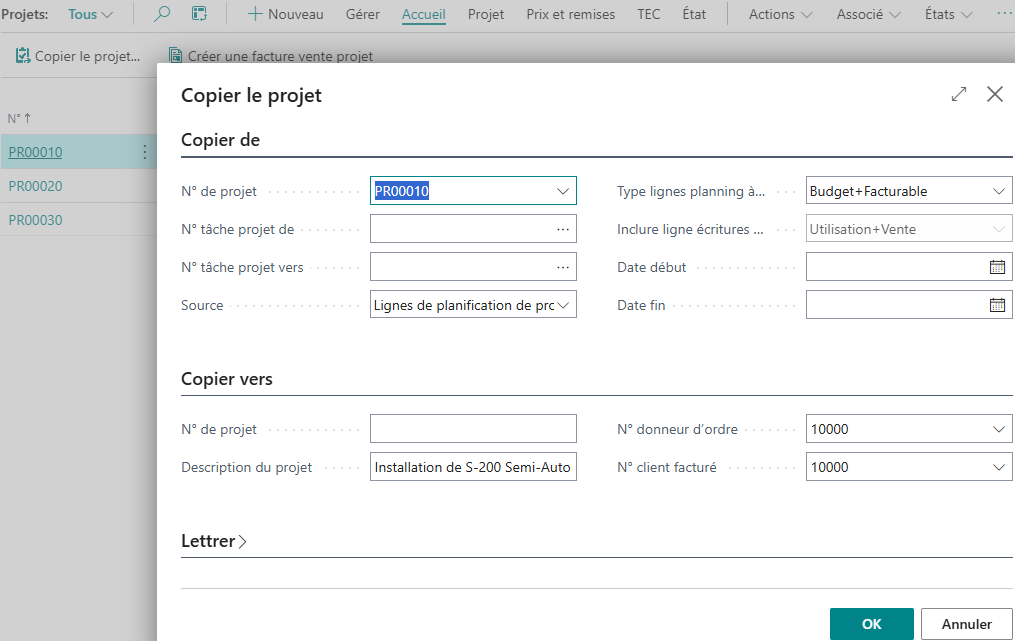The width and height of the screenshot is (1015, 641).
Task: Open the Associé menu
Action: point(868,14)
